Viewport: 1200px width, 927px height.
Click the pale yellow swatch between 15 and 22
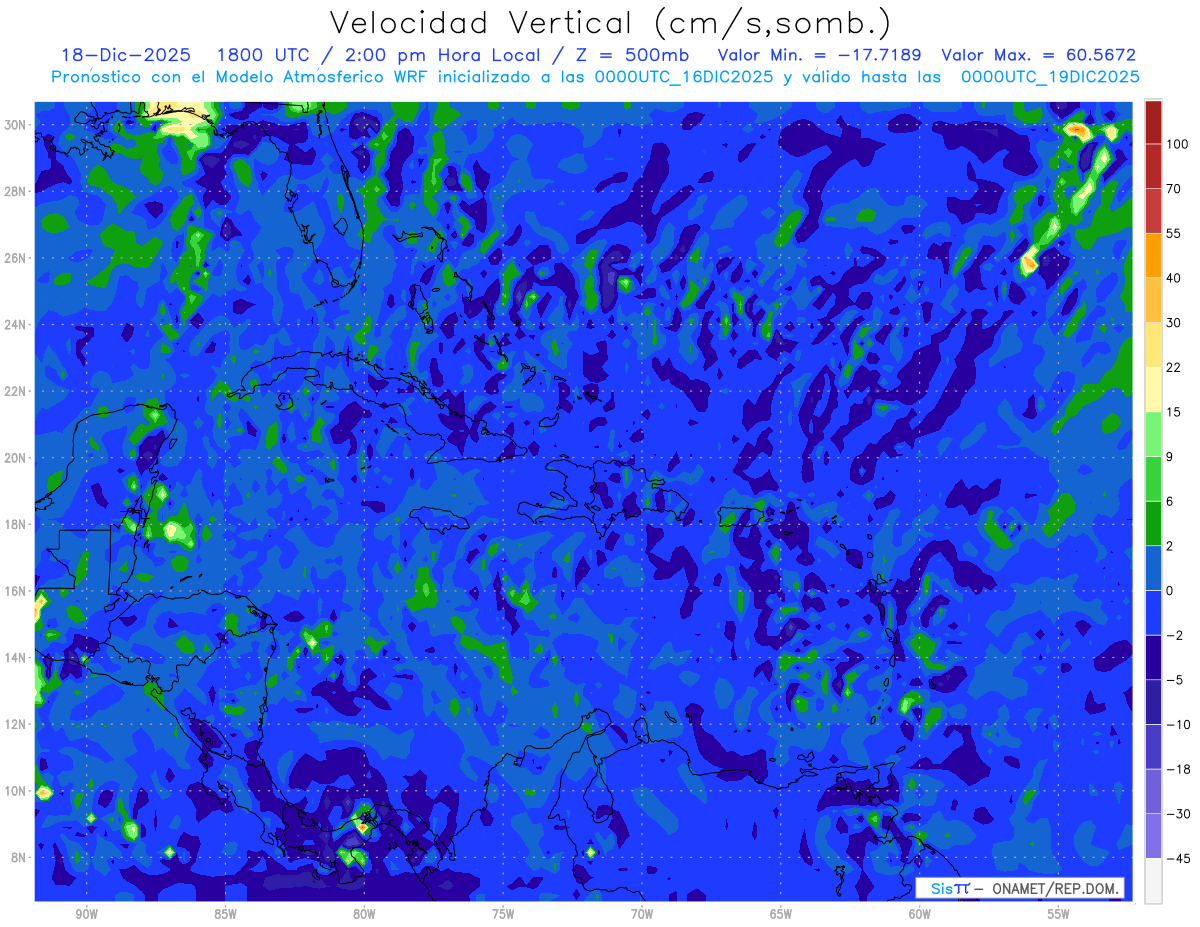(1153, 390)
